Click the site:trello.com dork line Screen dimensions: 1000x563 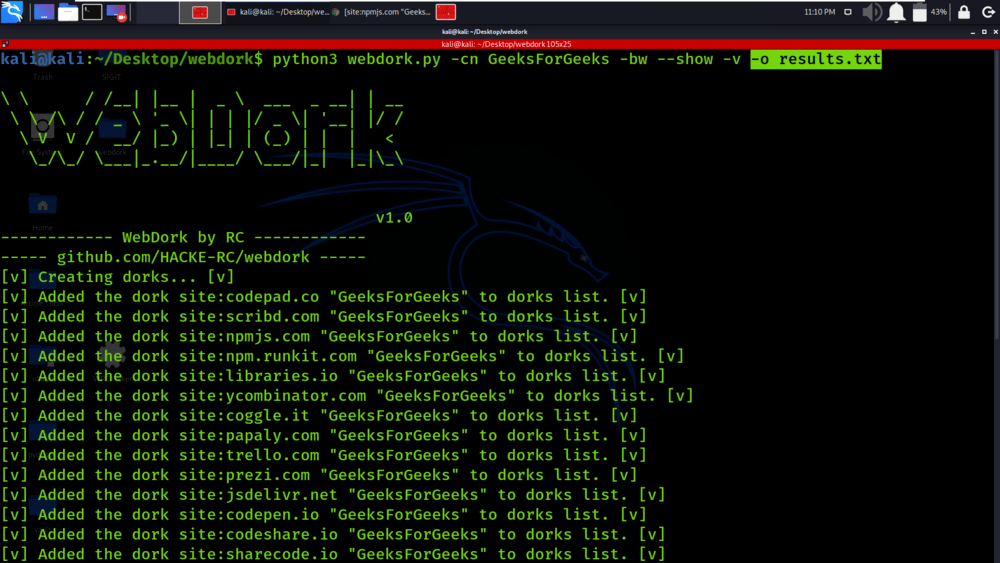(323, 455)
